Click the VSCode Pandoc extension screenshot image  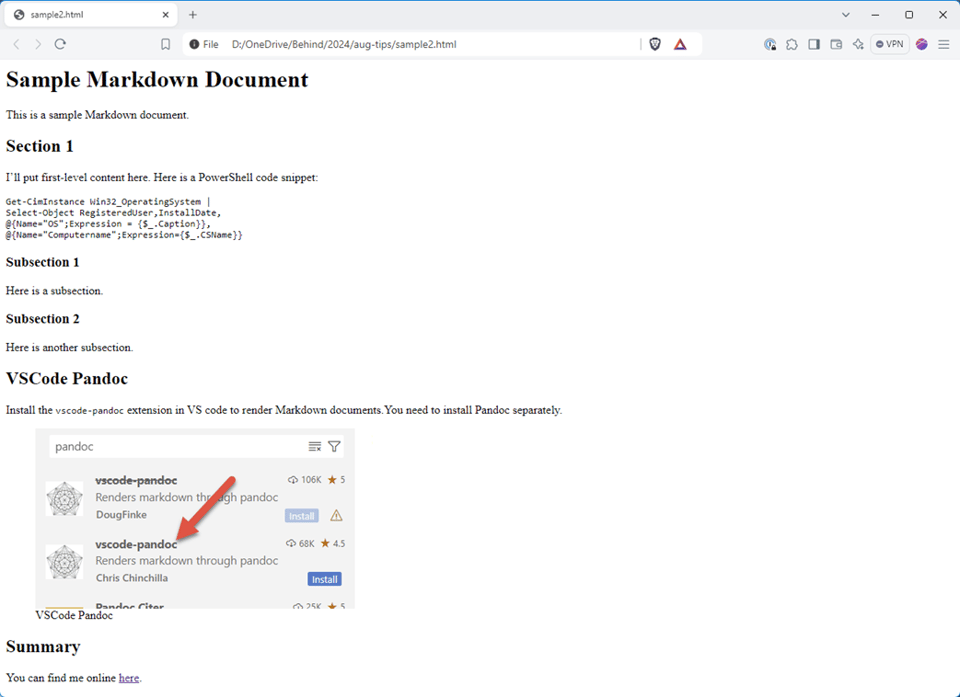[x=195, y=518]
